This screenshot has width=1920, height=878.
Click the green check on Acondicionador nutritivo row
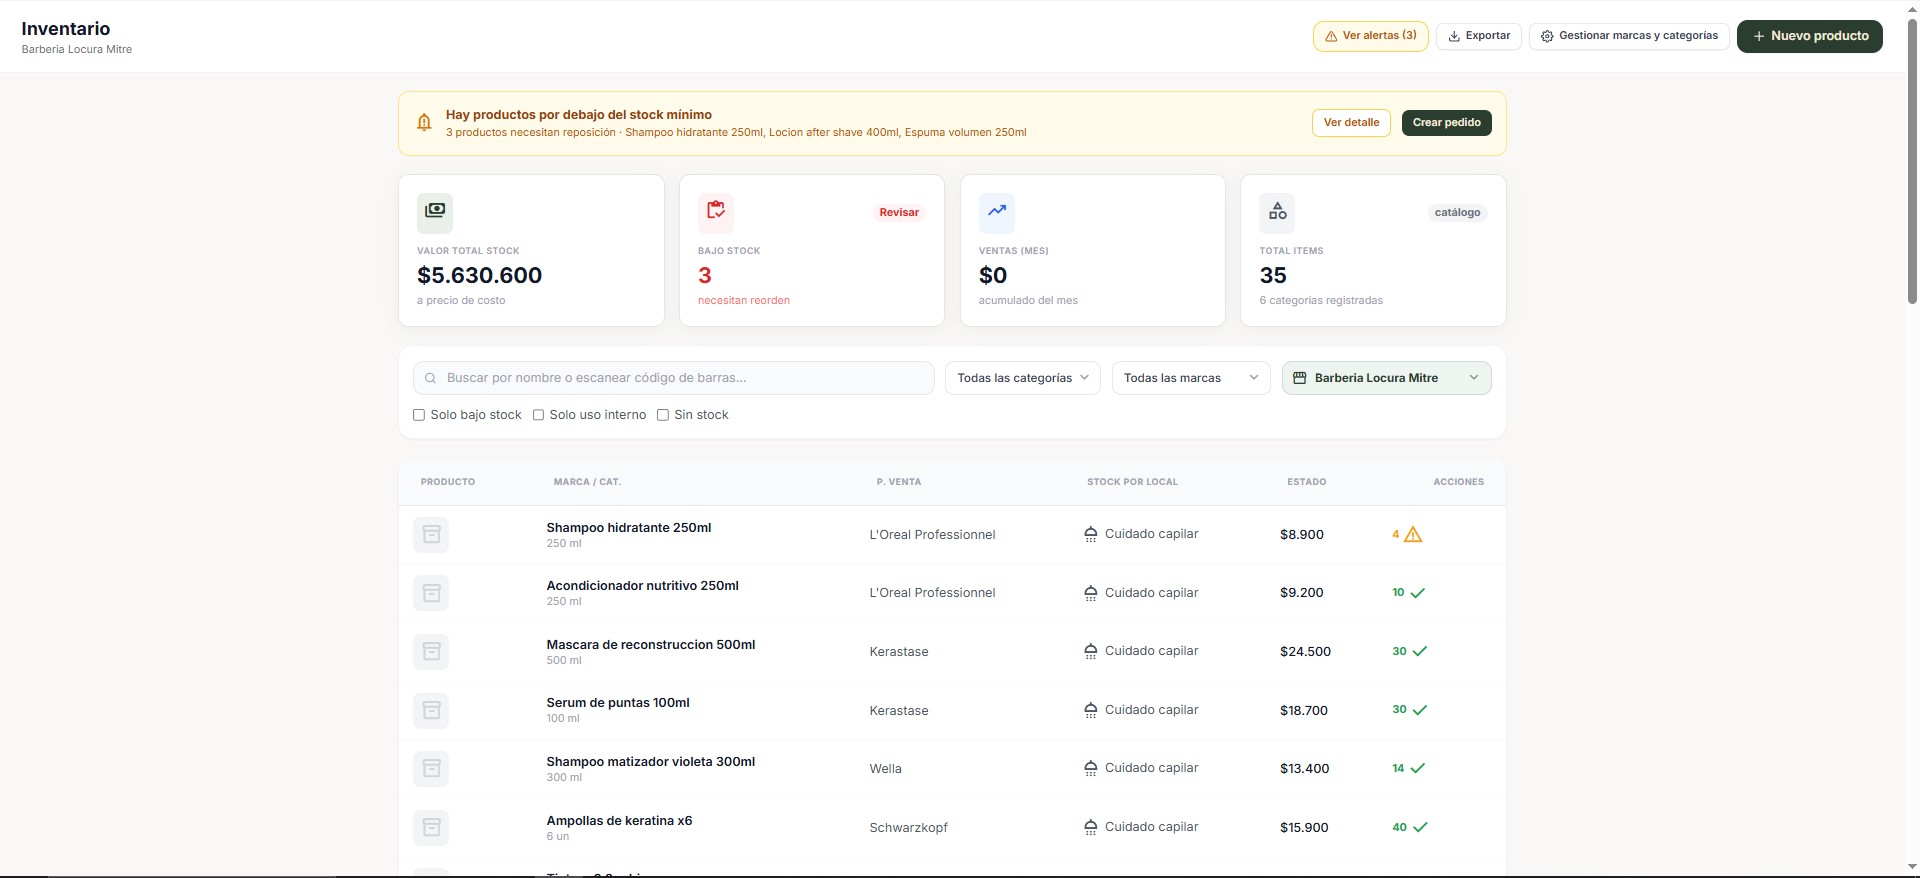(1418, 593)
